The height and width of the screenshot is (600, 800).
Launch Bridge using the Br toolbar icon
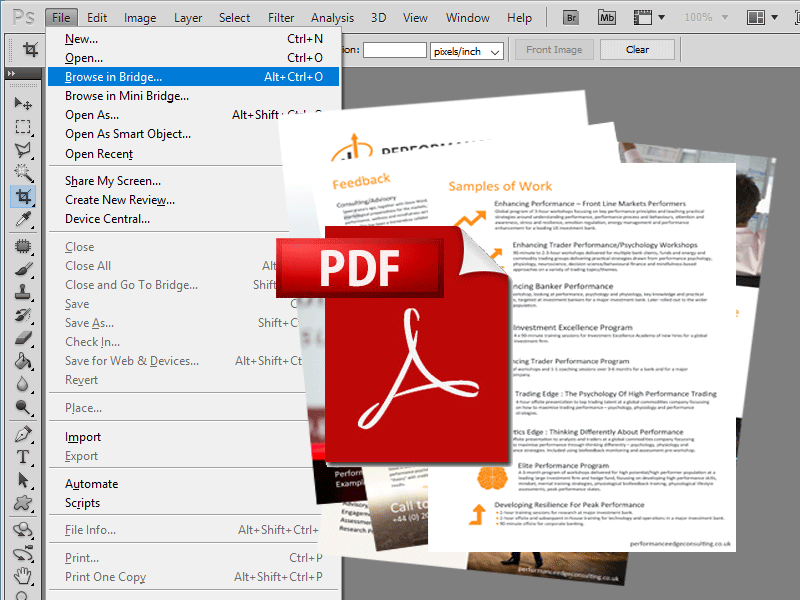point(570,17)
